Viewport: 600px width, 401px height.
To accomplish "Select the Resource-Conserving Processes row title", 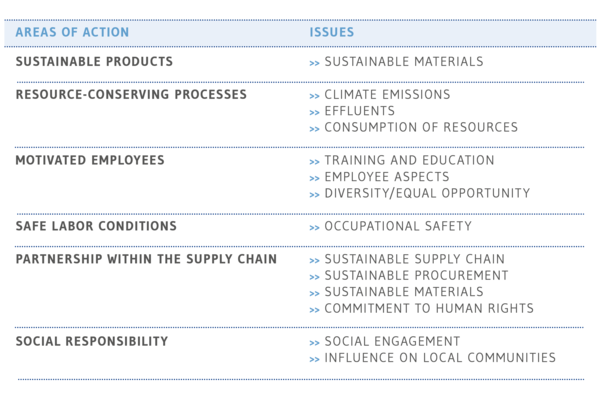I will [x=131, y=95].
